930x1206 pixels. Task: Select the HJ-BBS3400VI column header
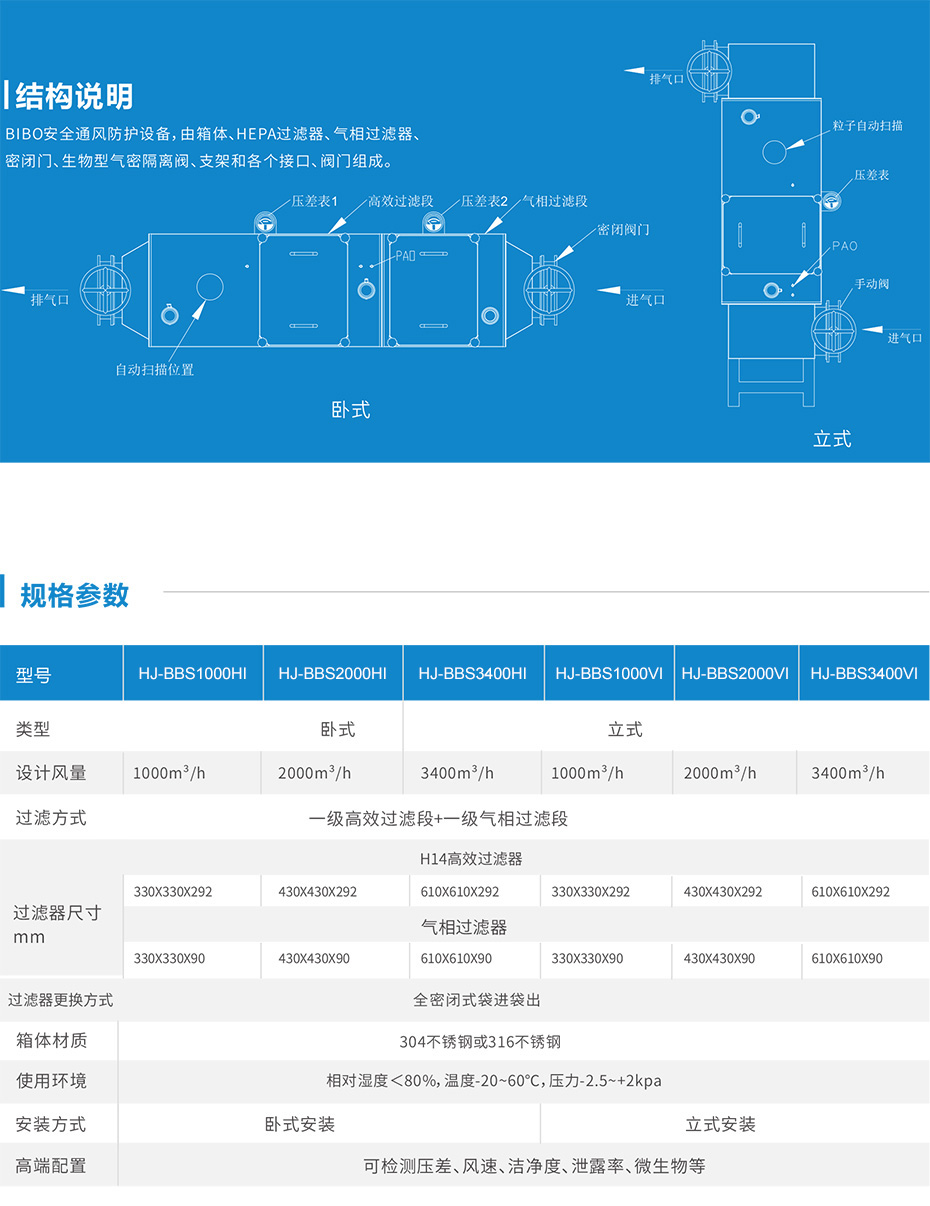863,672
